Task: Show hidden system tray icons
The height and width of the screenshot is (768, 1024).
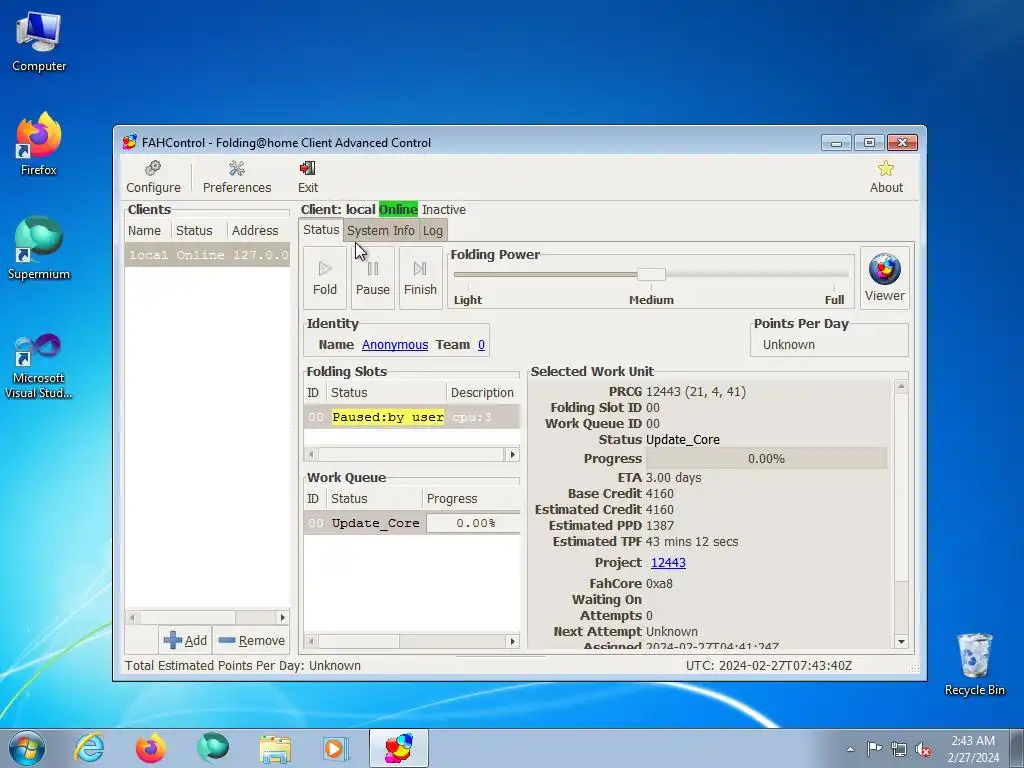Action: pos(850,749)
